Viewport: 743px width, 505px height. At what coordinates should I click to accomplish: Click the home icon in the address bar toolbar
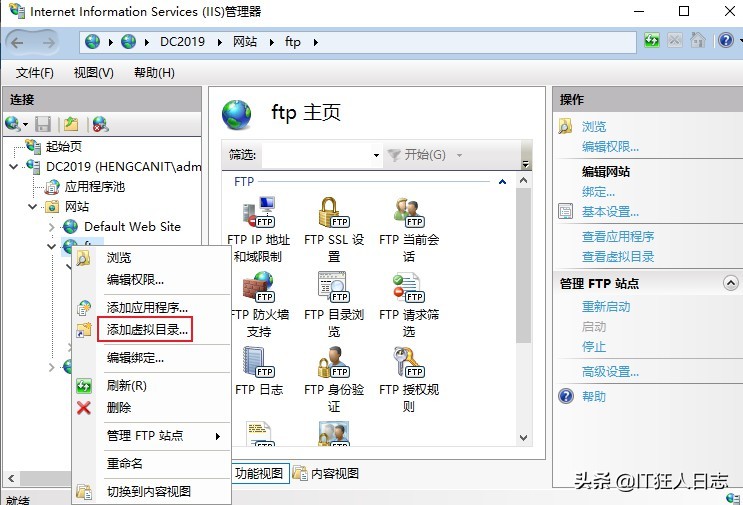698,40
